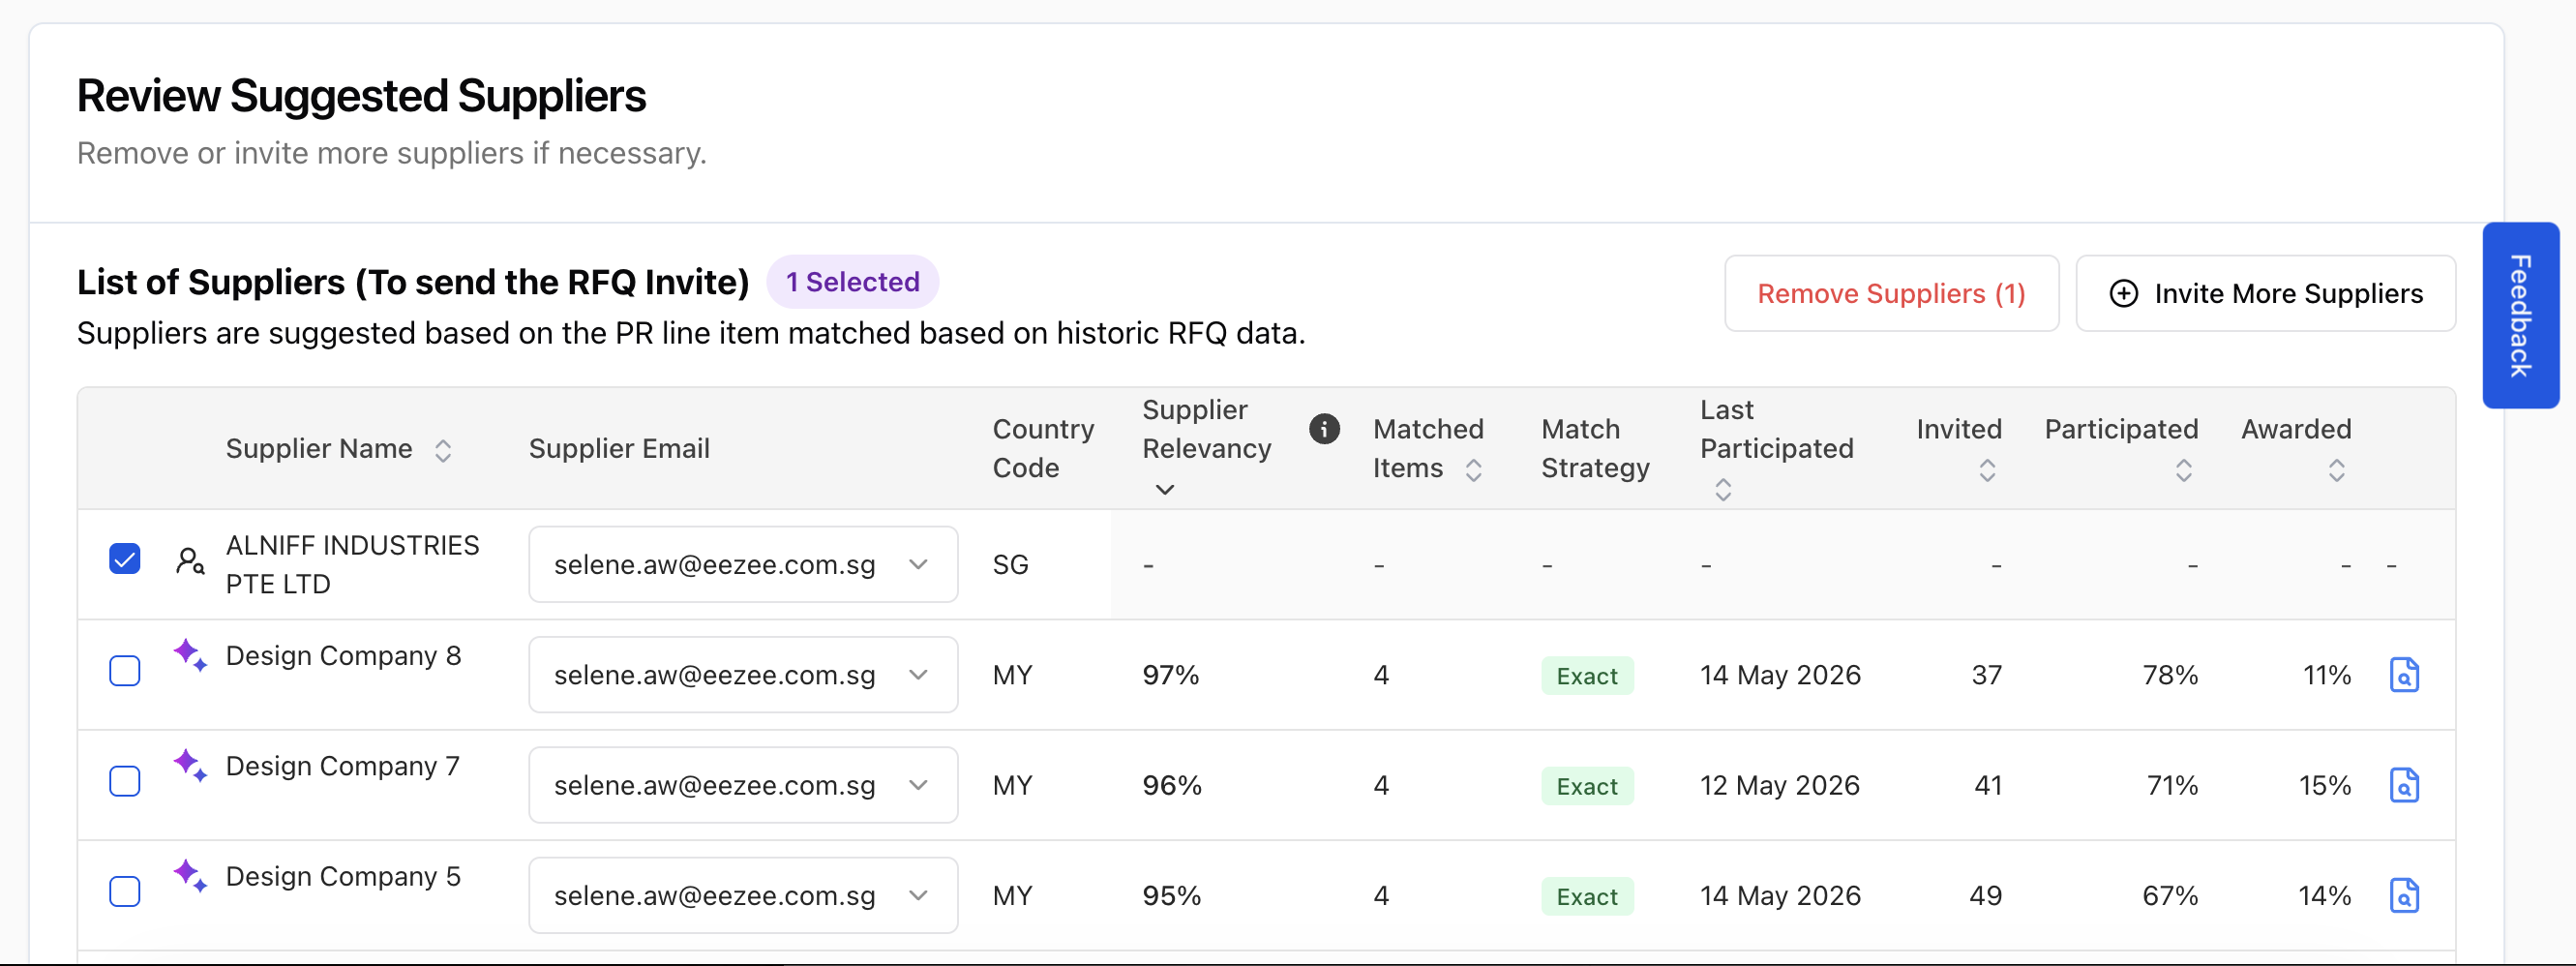This screenshot has height=966, width=2576.
Task: Check the Design Company 8 checkbox
Action: [x=125, y=670]
